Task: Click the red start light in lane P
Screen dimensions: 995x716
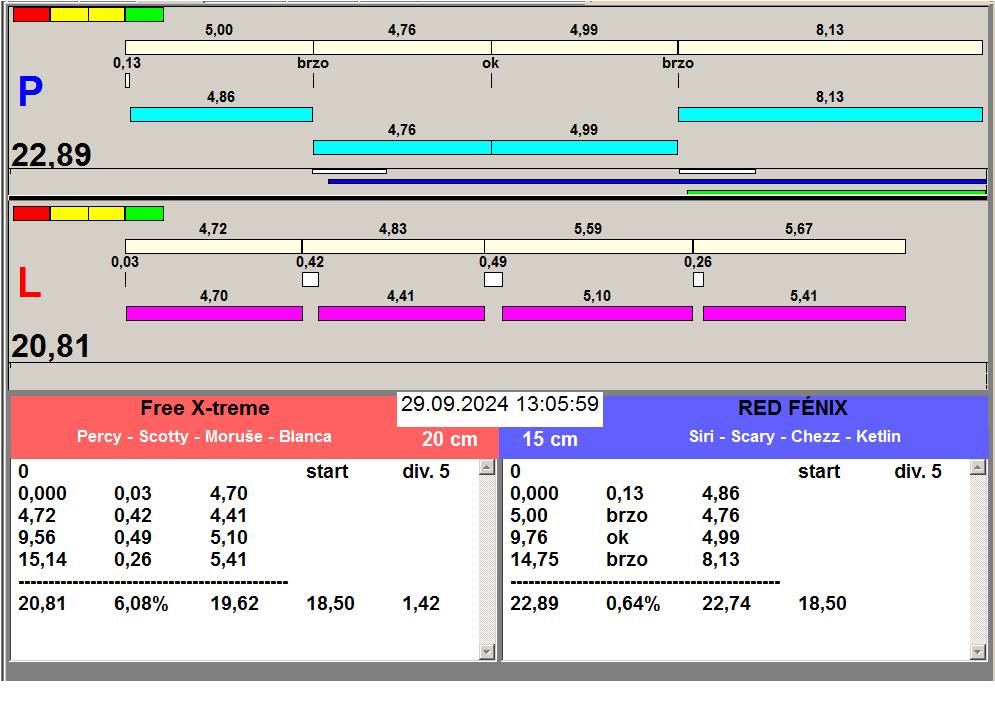Action: (x=31, y=15)
